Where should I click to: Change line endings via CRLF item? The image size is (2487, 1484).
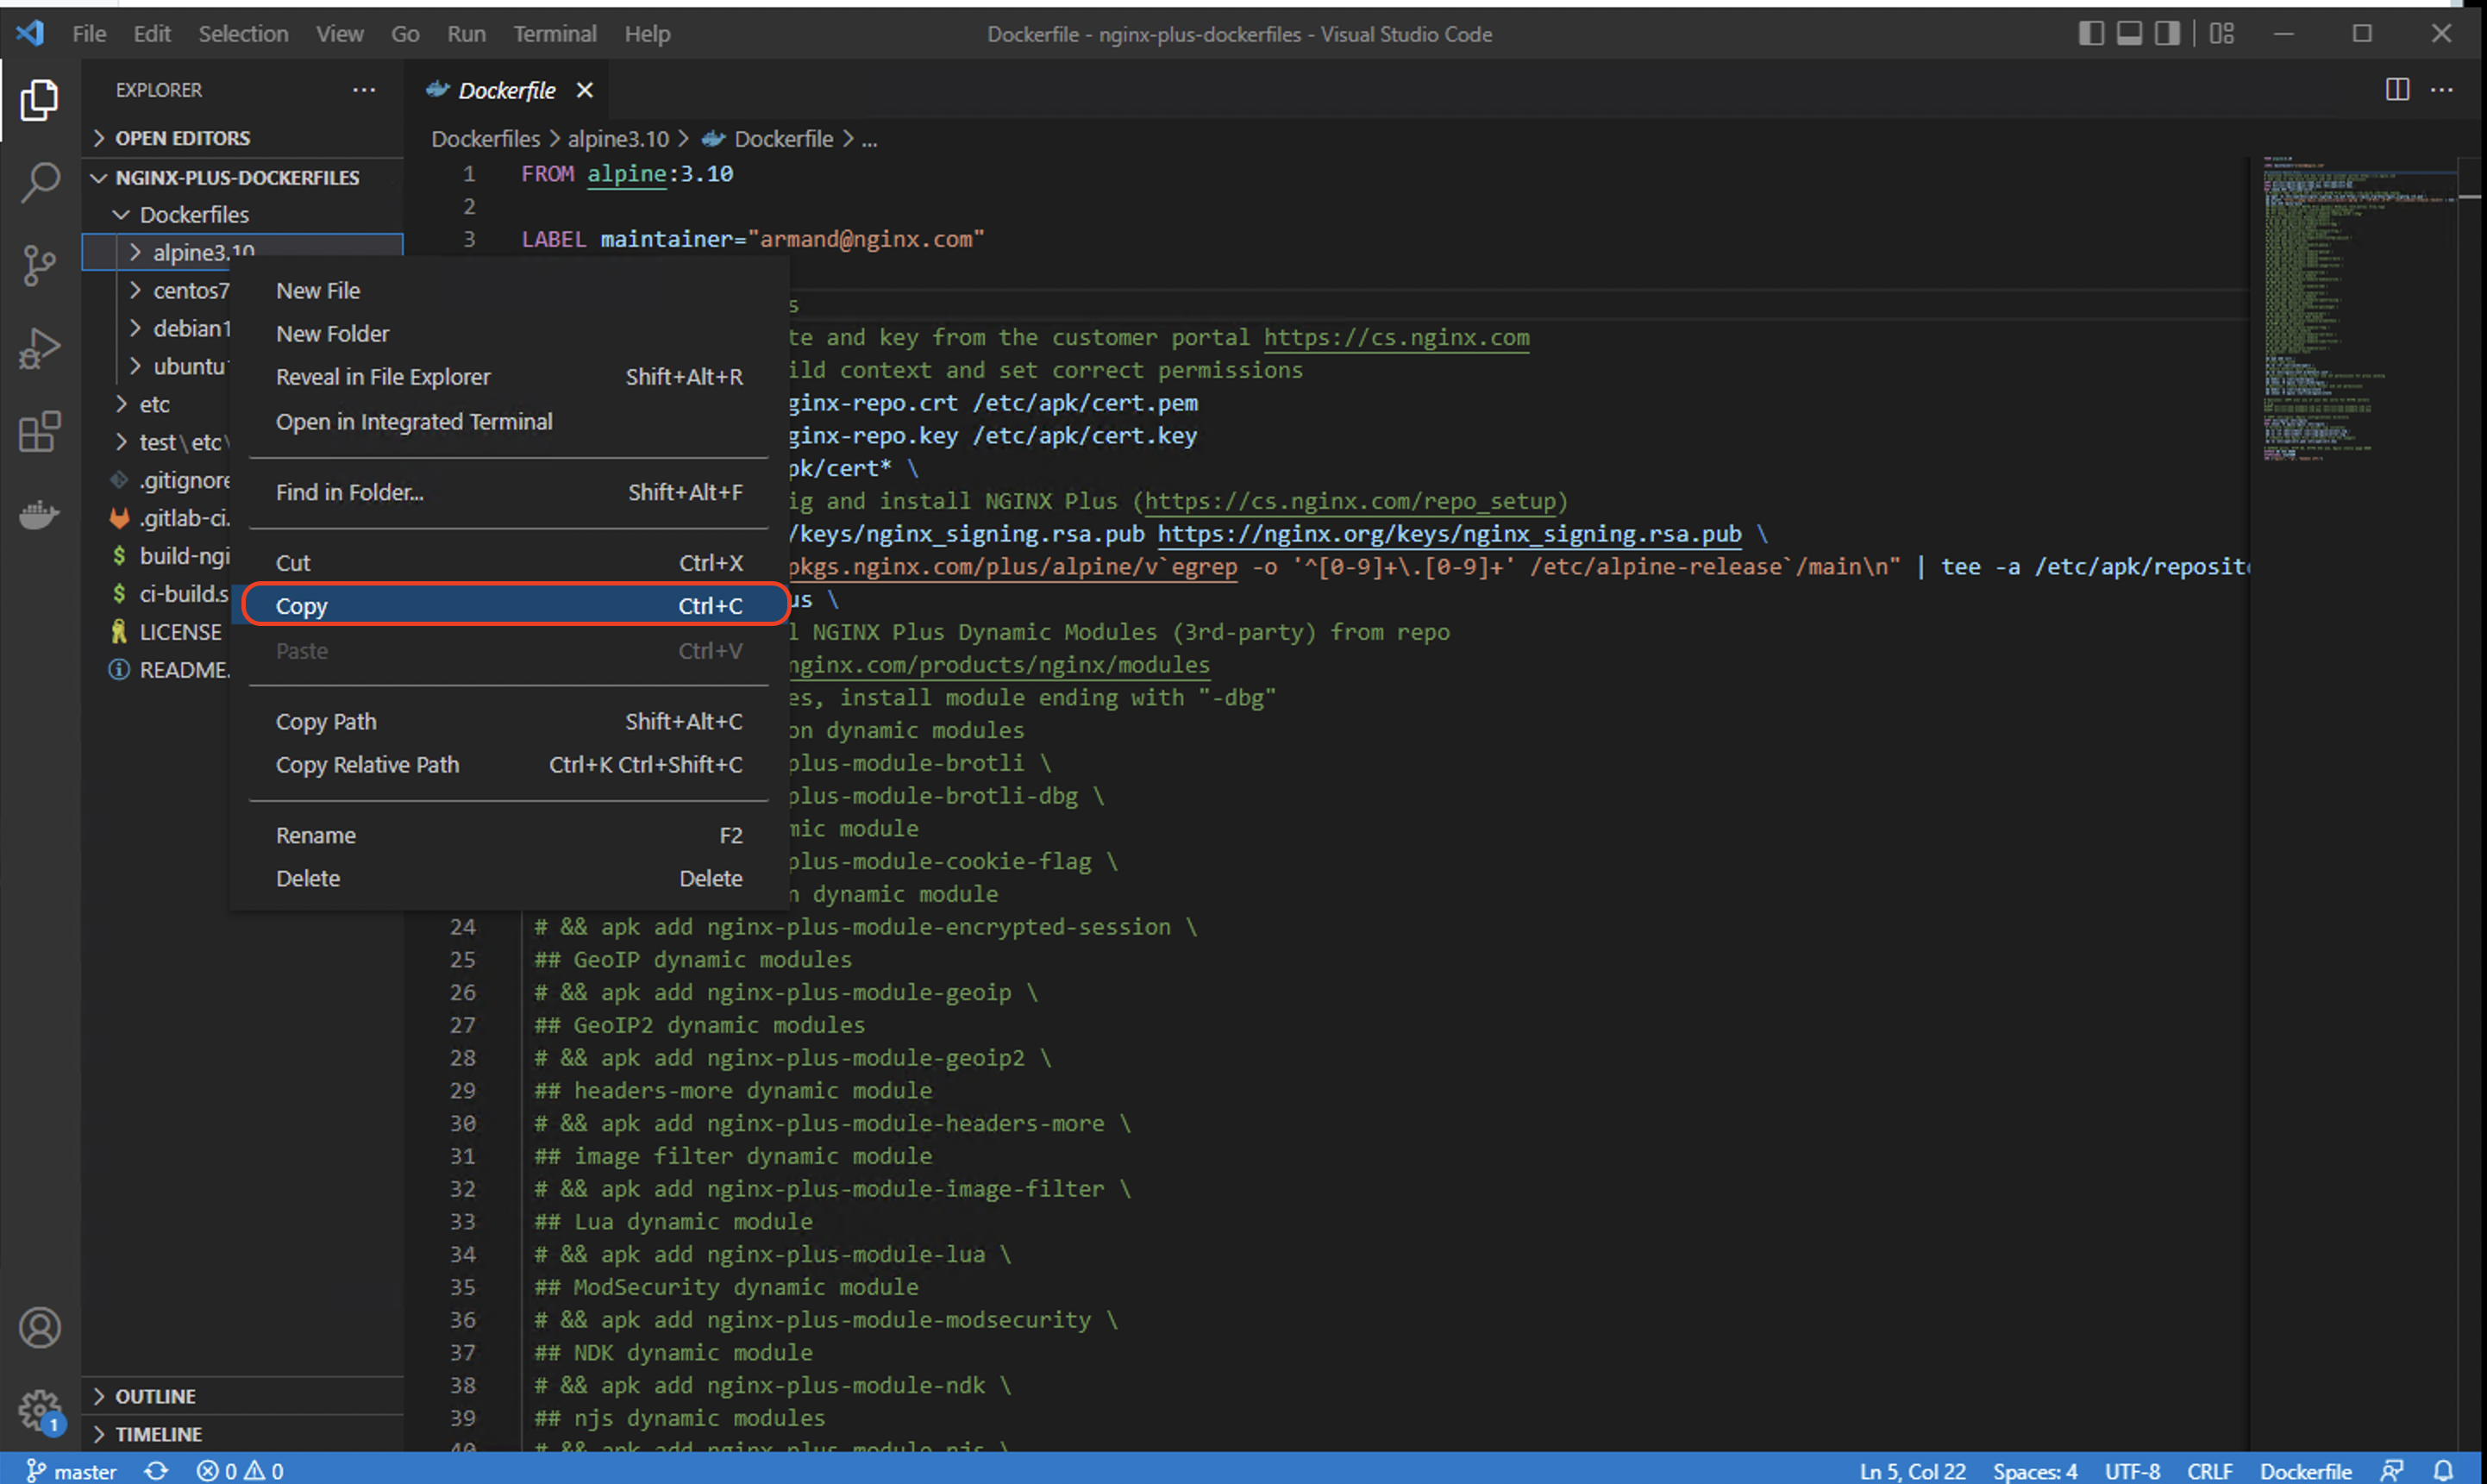[2210, 1471]
